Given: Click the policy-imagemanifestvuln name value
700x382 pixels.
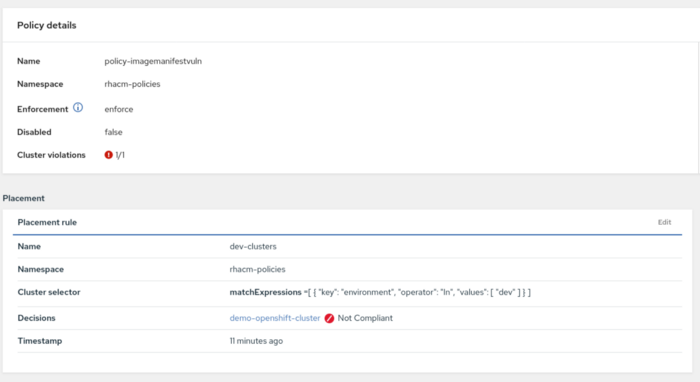Looking at the screenshot, I should 153,61.
